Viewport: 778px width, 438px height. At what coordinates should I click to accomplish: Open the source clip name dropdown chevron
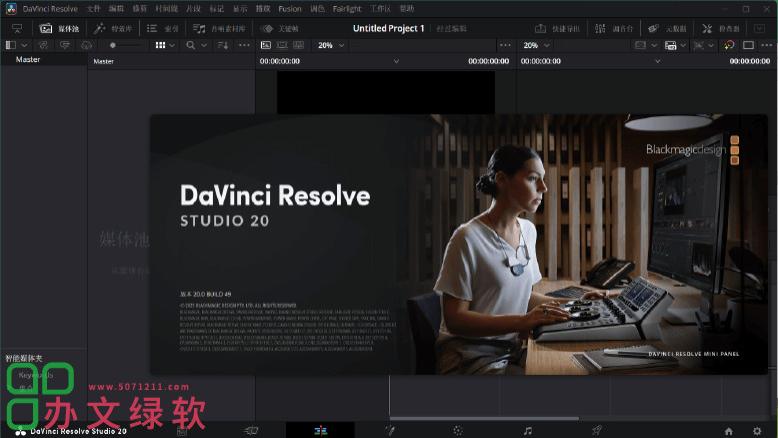[x=396, y=61]
